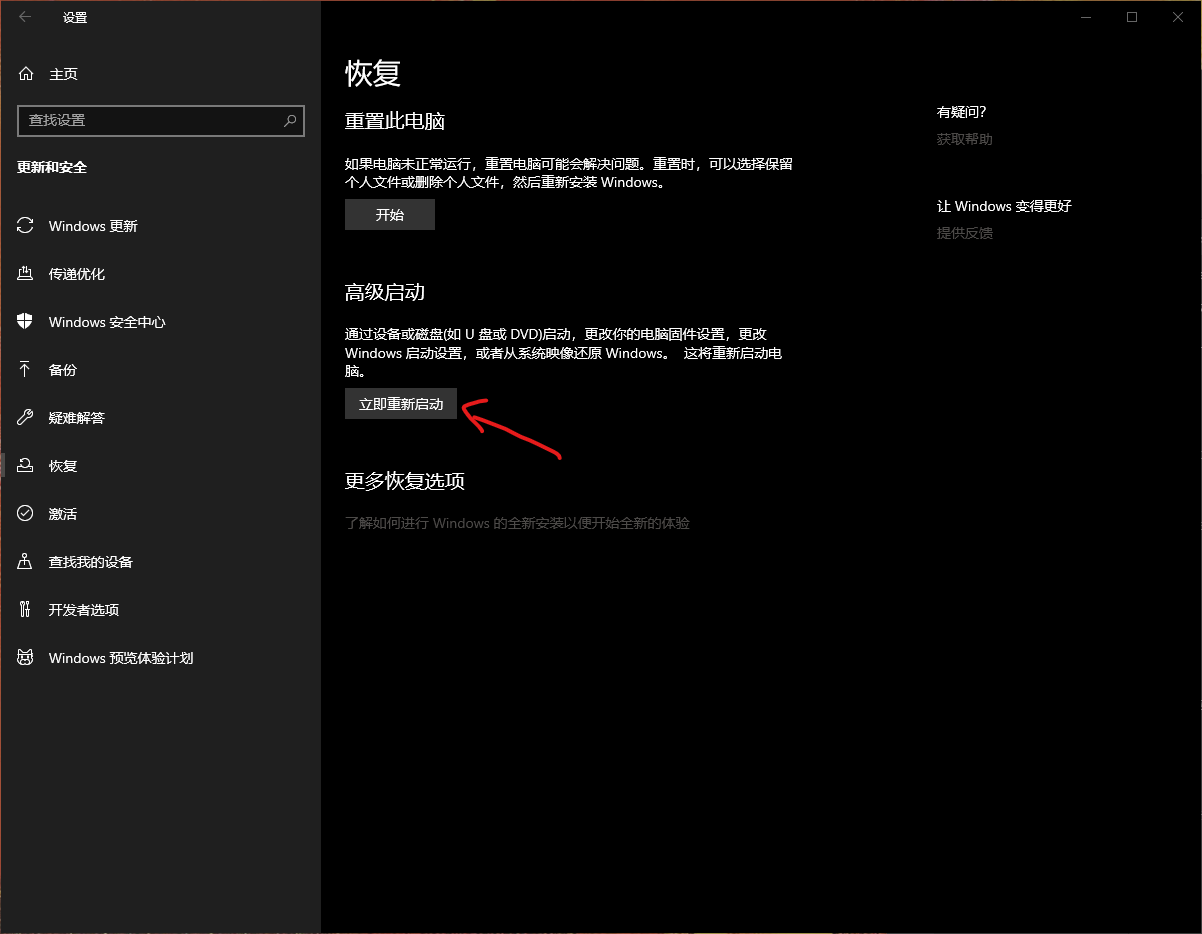
Task: Open the 提供反馈 link
Action: click(964, 233)
